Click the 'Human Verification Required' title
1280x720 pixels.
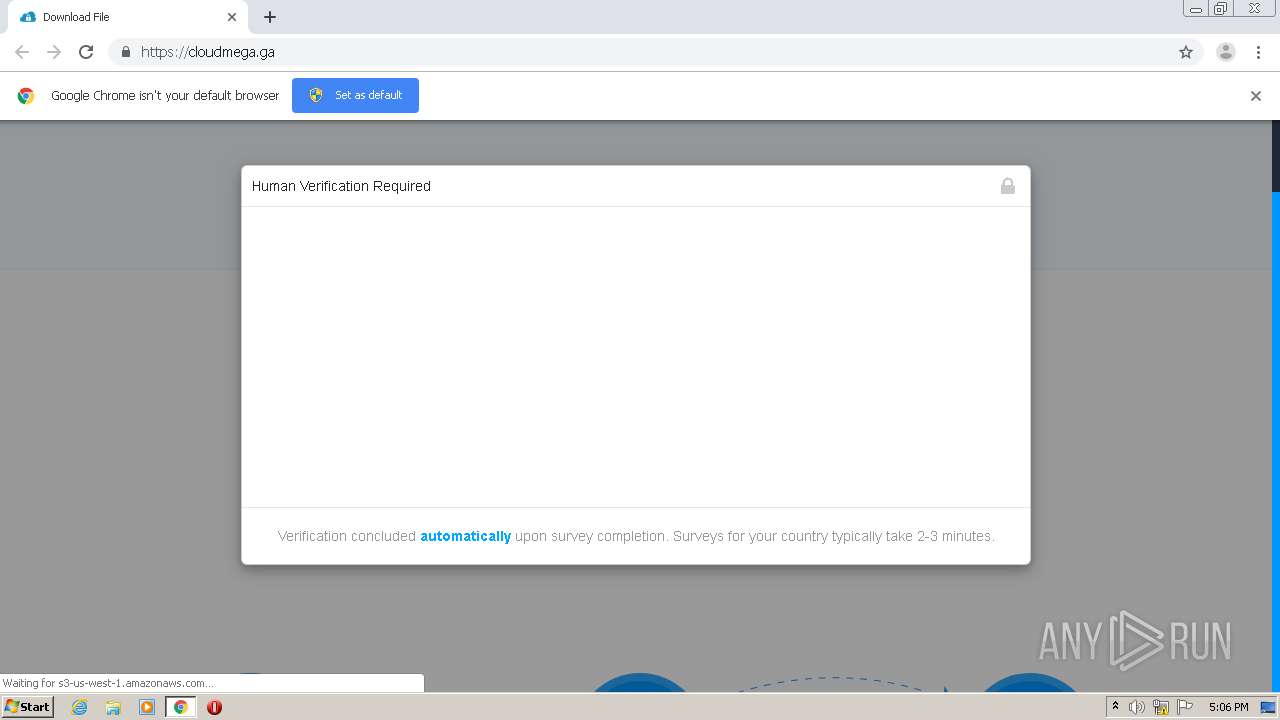pos(341,186)
